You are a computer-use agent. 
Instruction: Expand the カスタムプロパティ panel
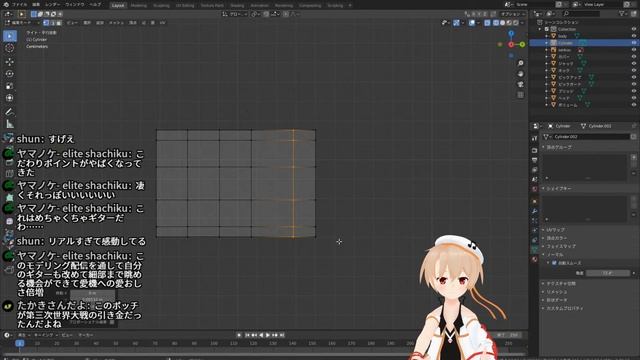tap(543, 308)
